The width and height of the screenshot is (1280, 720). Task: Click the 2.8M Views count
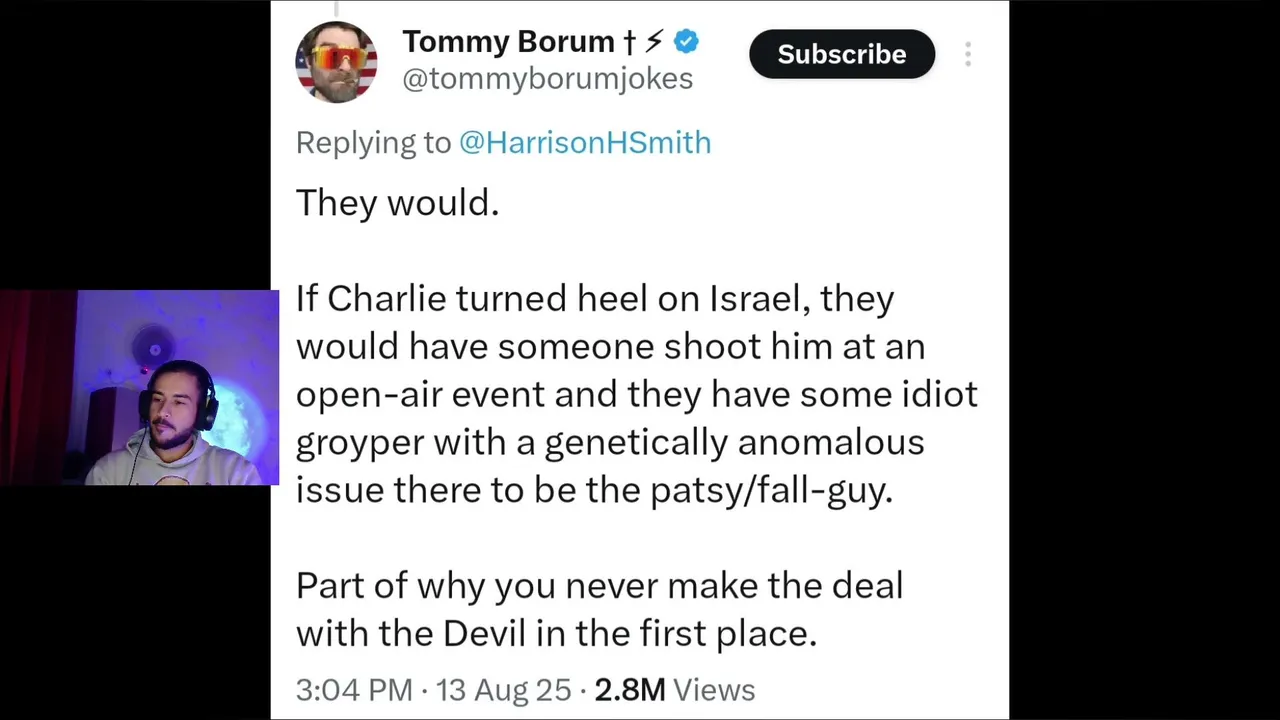pos(674,690)
